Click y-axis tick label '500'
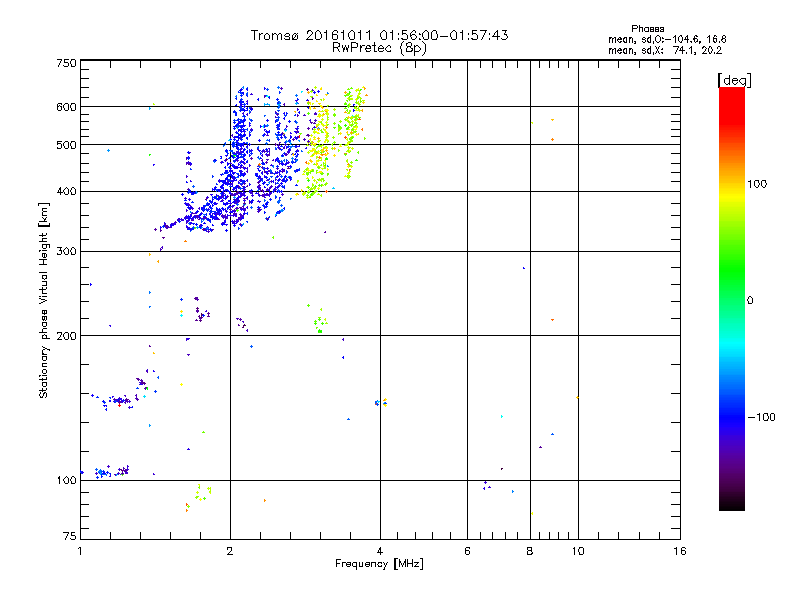The image size is (800, 600). point(66,145)
